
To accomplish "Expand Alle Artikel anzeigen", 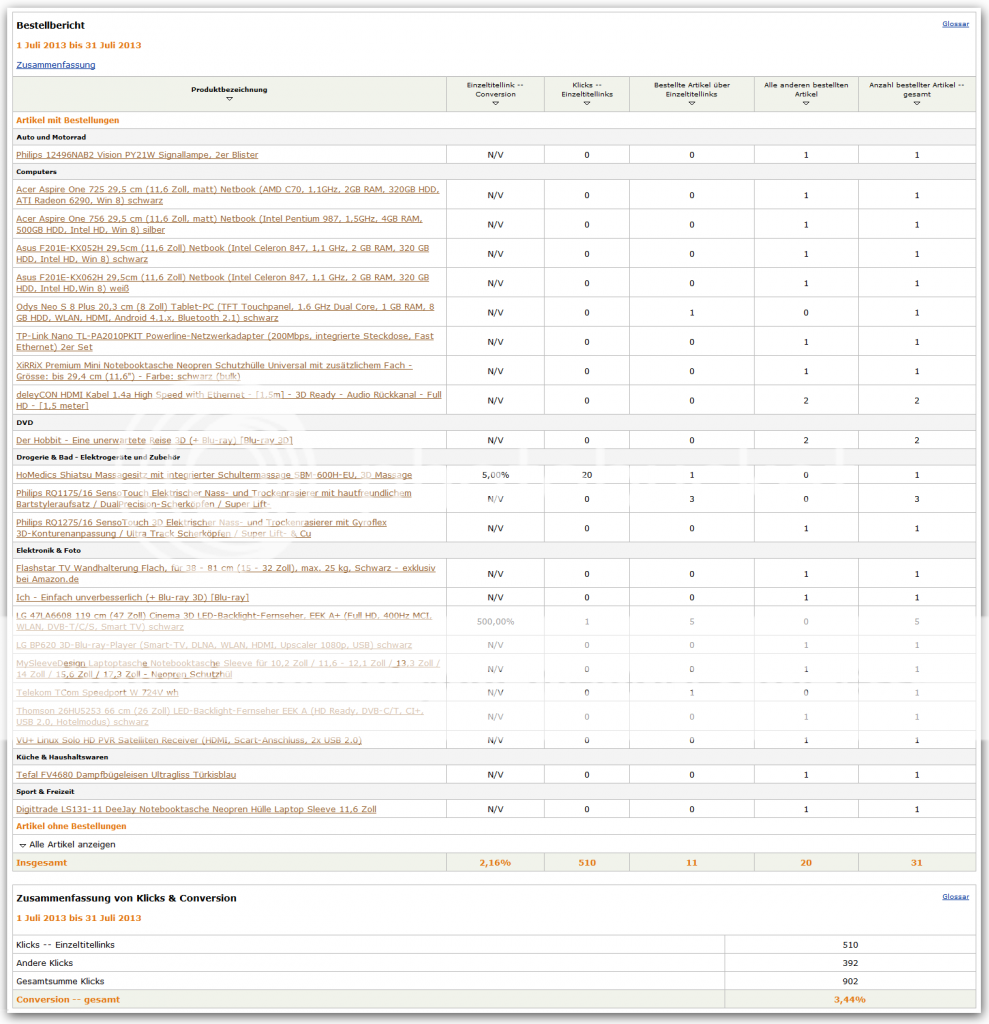I will (67, 844).
